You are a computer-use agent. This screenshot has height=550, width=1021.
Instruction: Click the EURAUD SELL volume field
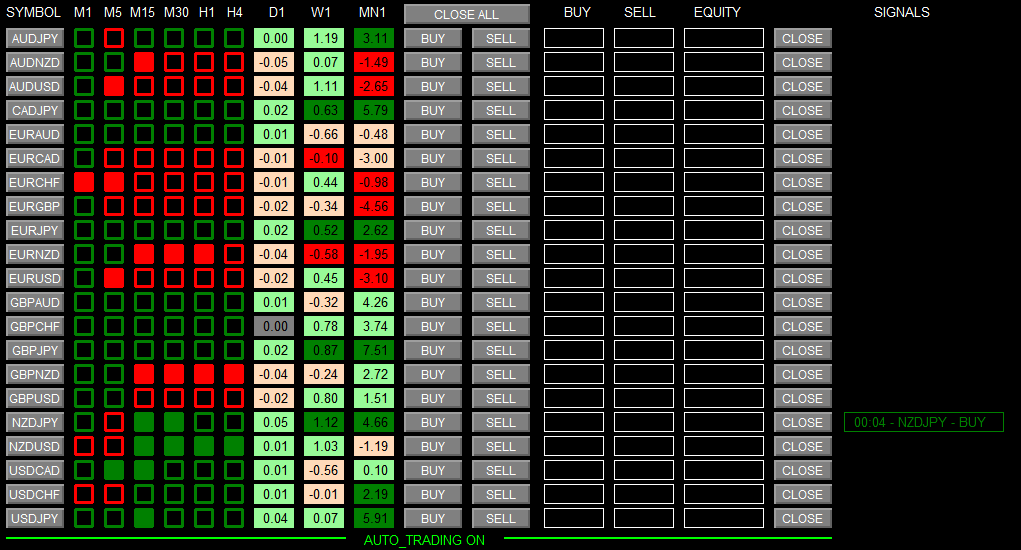[x=644, y=135]
